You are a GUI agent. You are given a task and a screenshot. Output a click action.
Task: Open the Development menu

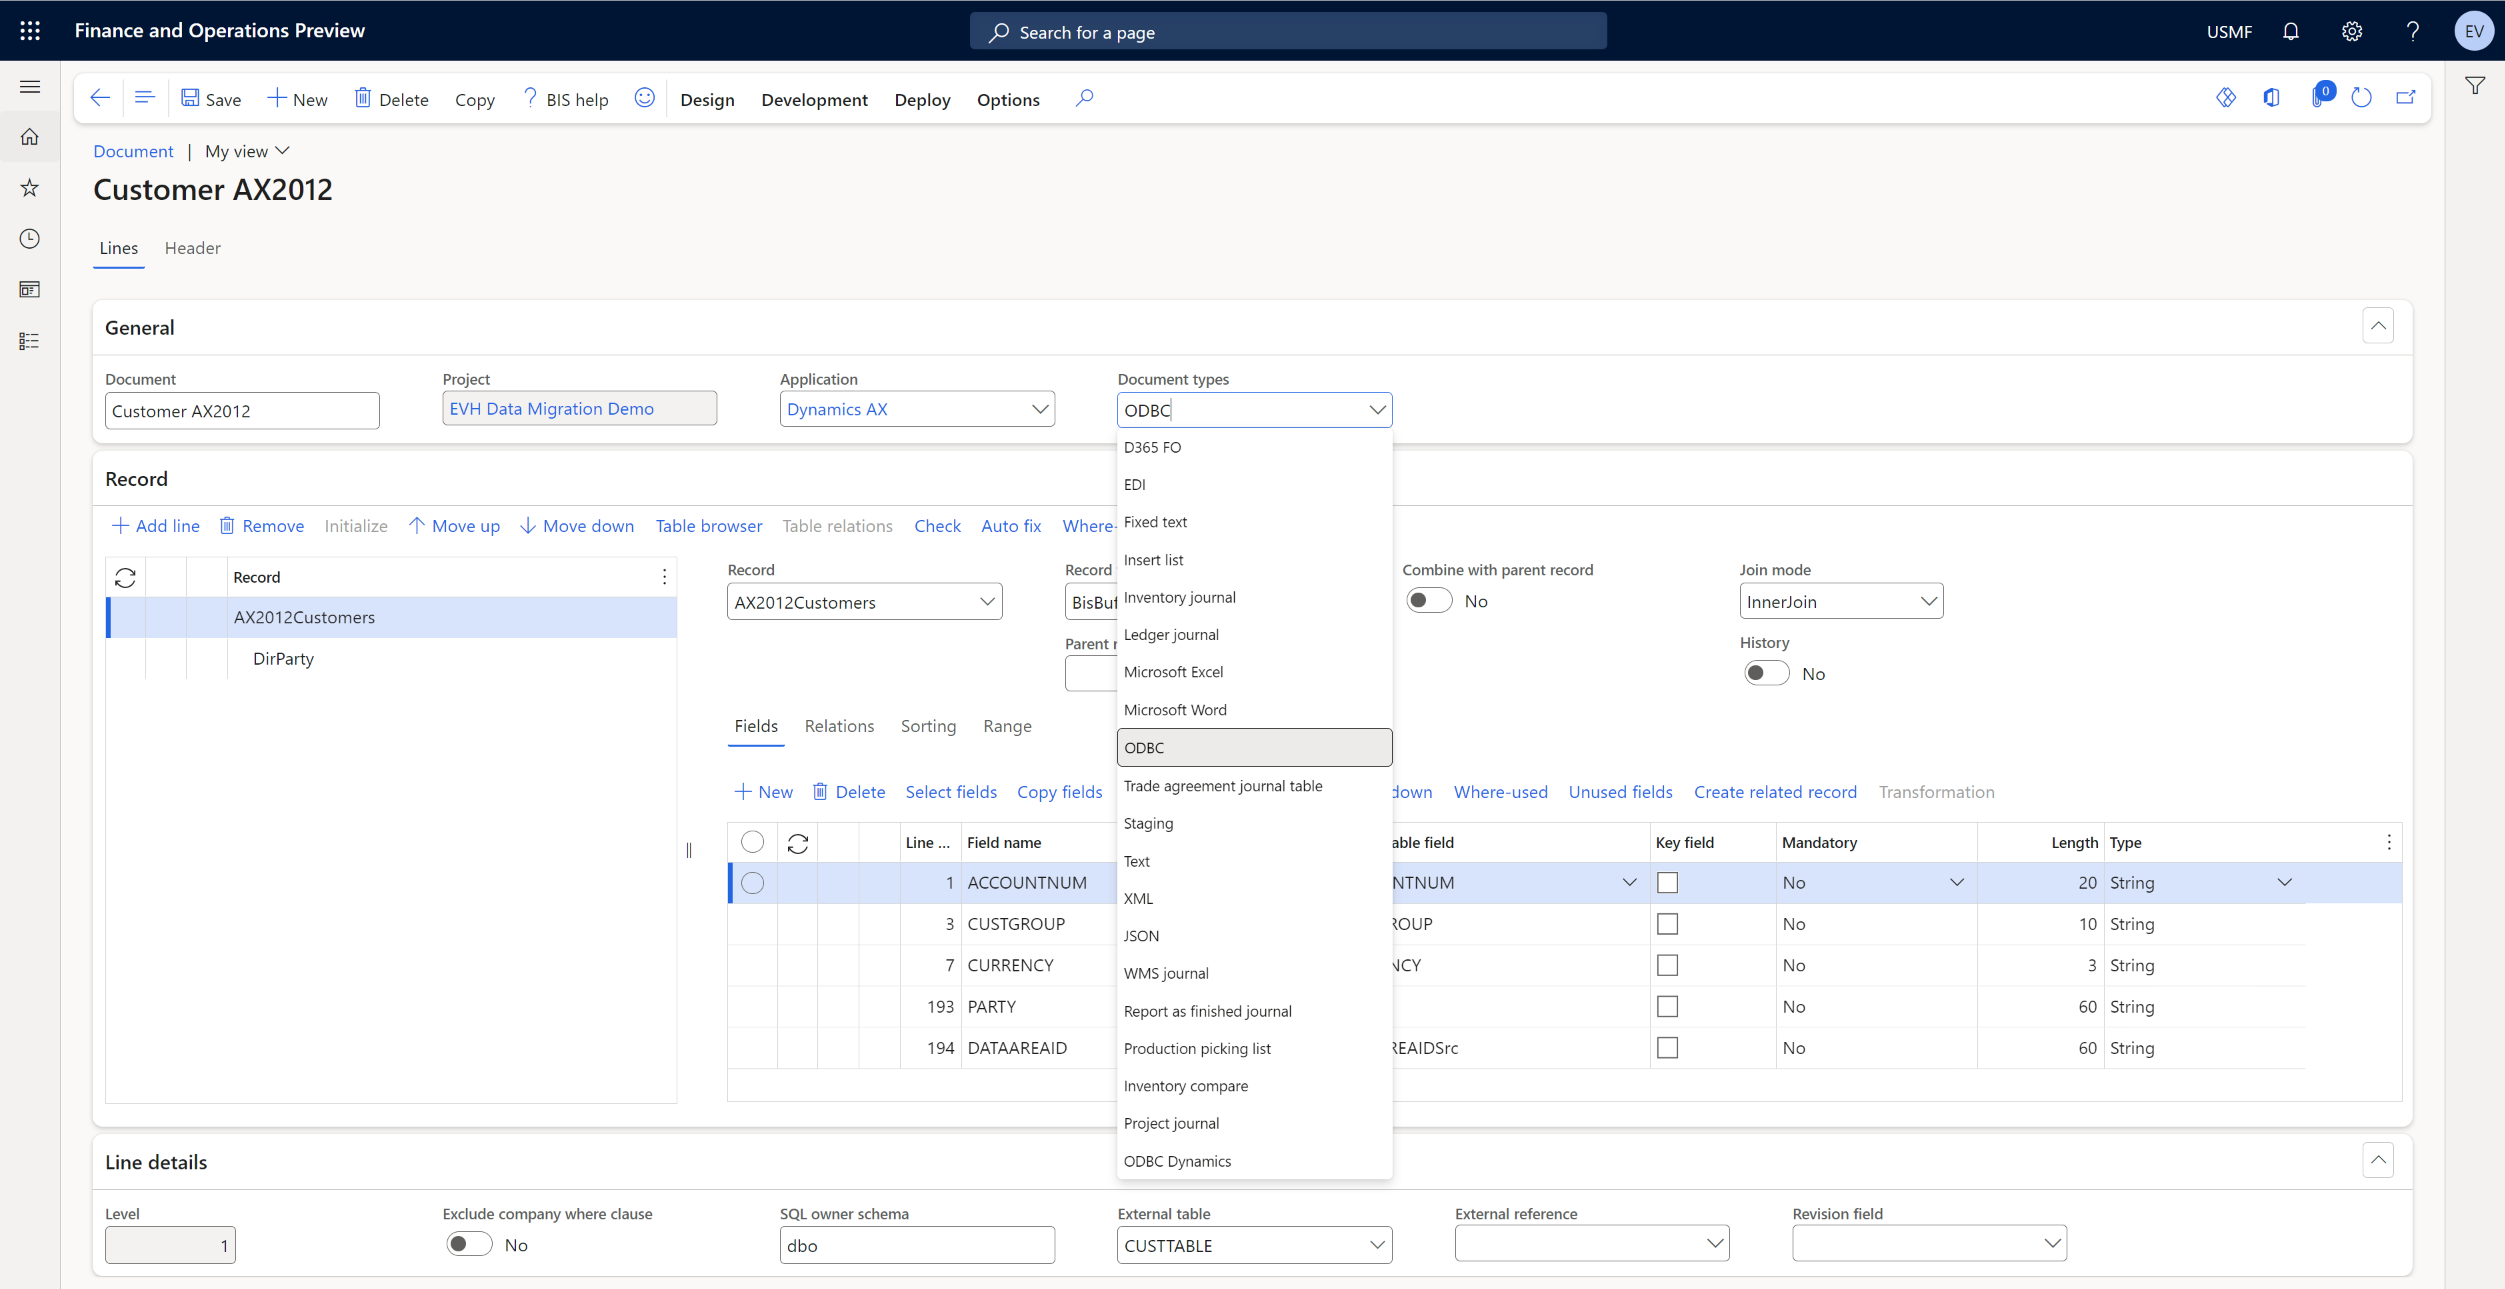813,99
